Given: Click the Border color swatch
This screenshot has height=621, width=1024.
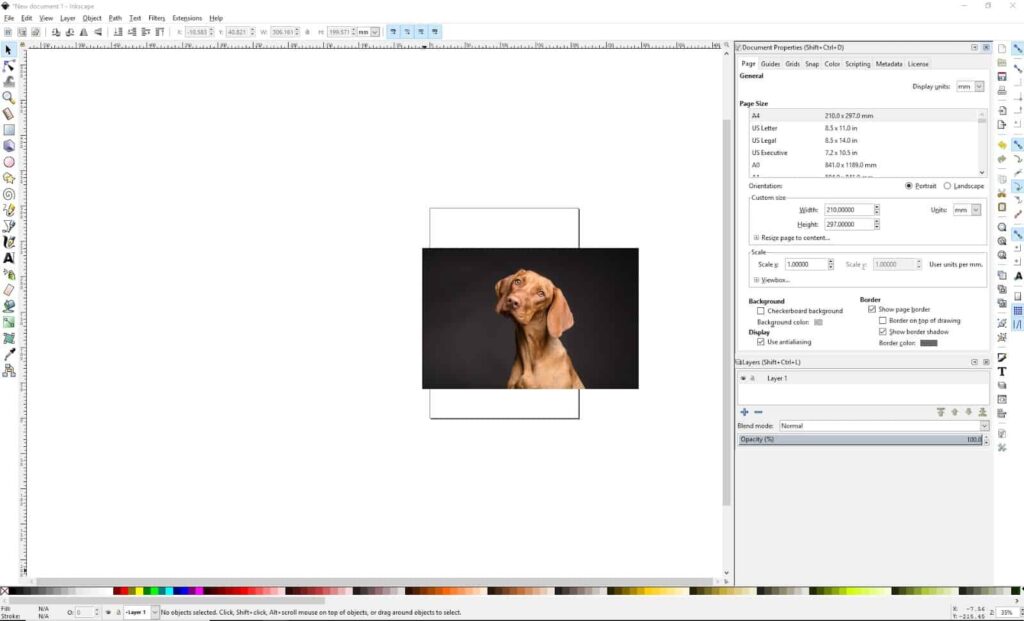Looking at the screenshot, I should tap(929, 342).
